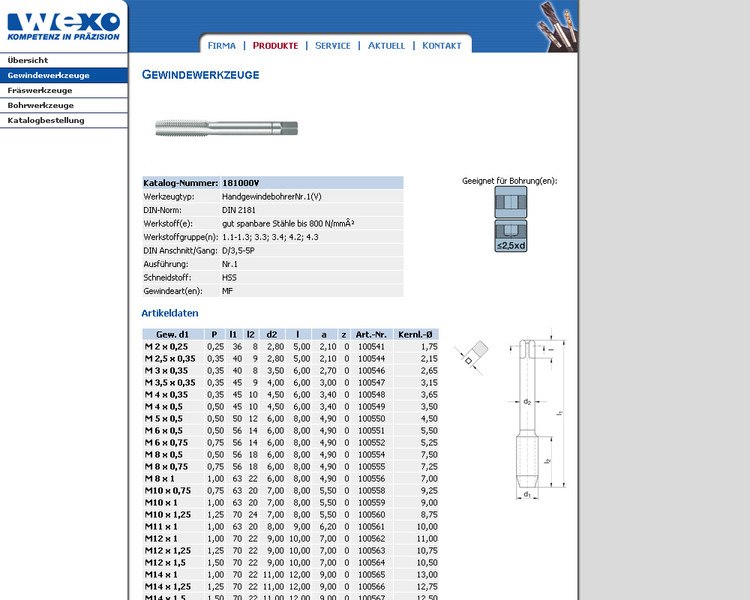Click row M 4 x 0,5
This screenshot has width=750, height=600.
point(290,407)
